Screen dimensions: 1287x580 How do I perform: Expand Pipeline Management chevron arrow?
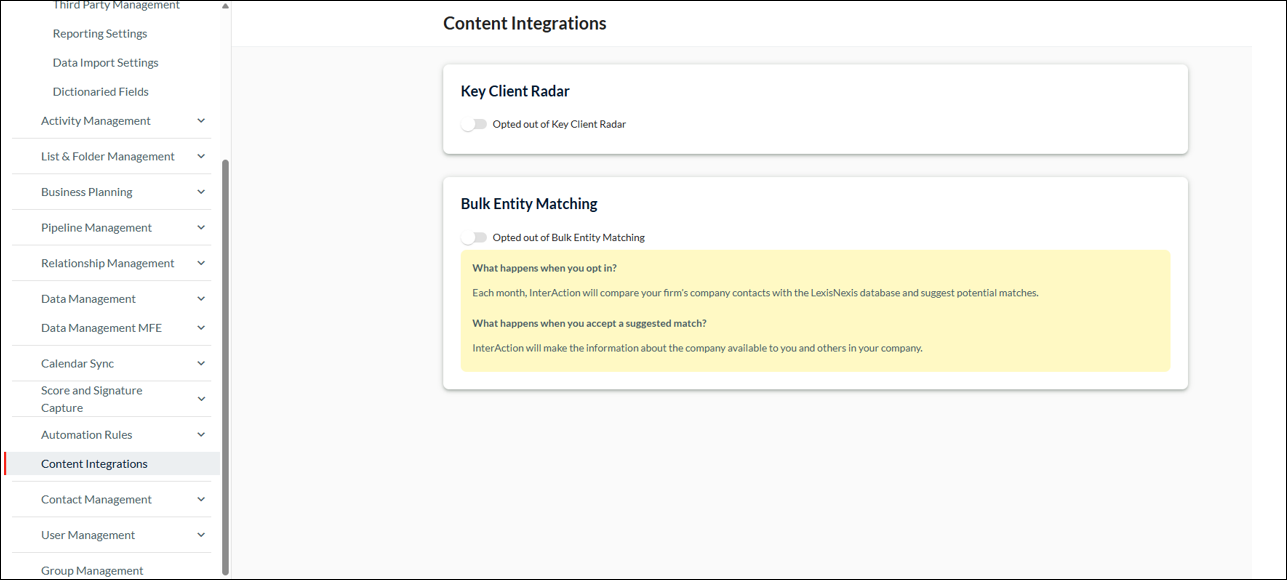tap(201, 228)
